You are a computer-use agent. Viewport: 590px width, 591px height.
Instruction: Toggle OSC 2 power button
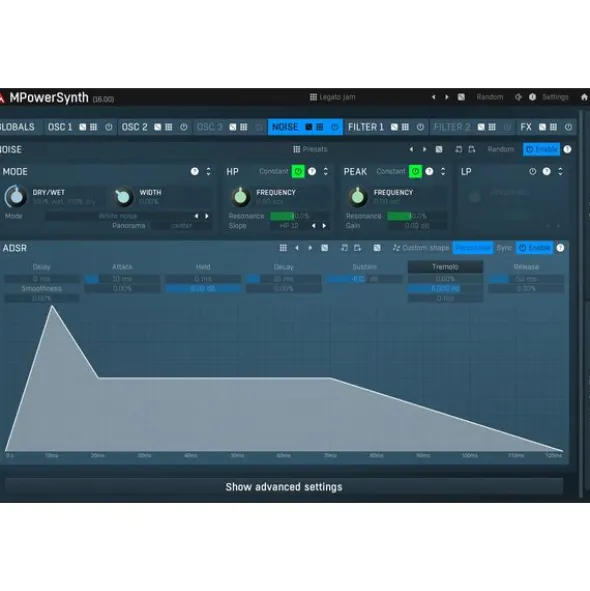184,127
